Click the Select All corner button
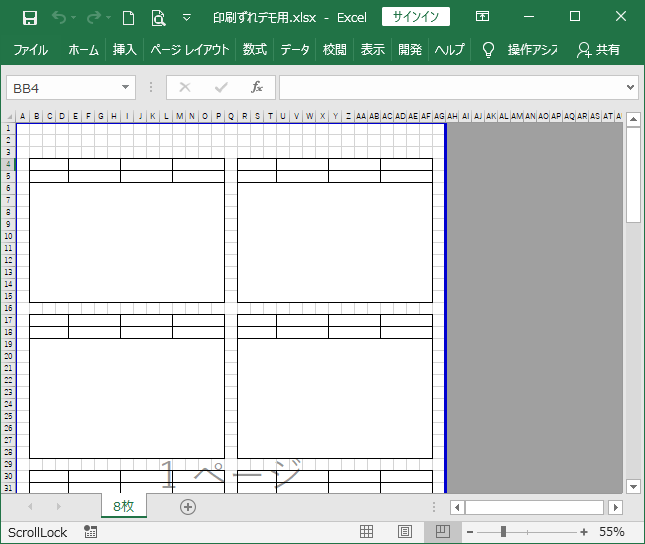 pyautogui.click(x=8, y=116)
